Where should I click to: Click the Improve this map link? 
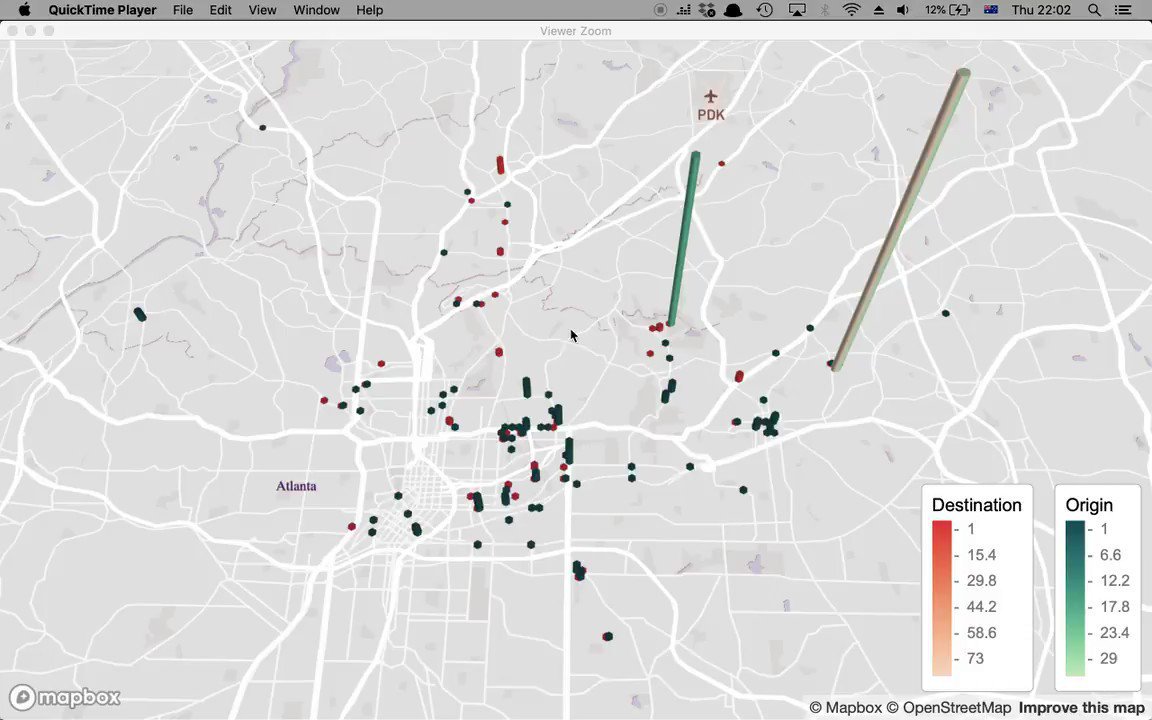pyautogui.click(x=1081, y=708)
